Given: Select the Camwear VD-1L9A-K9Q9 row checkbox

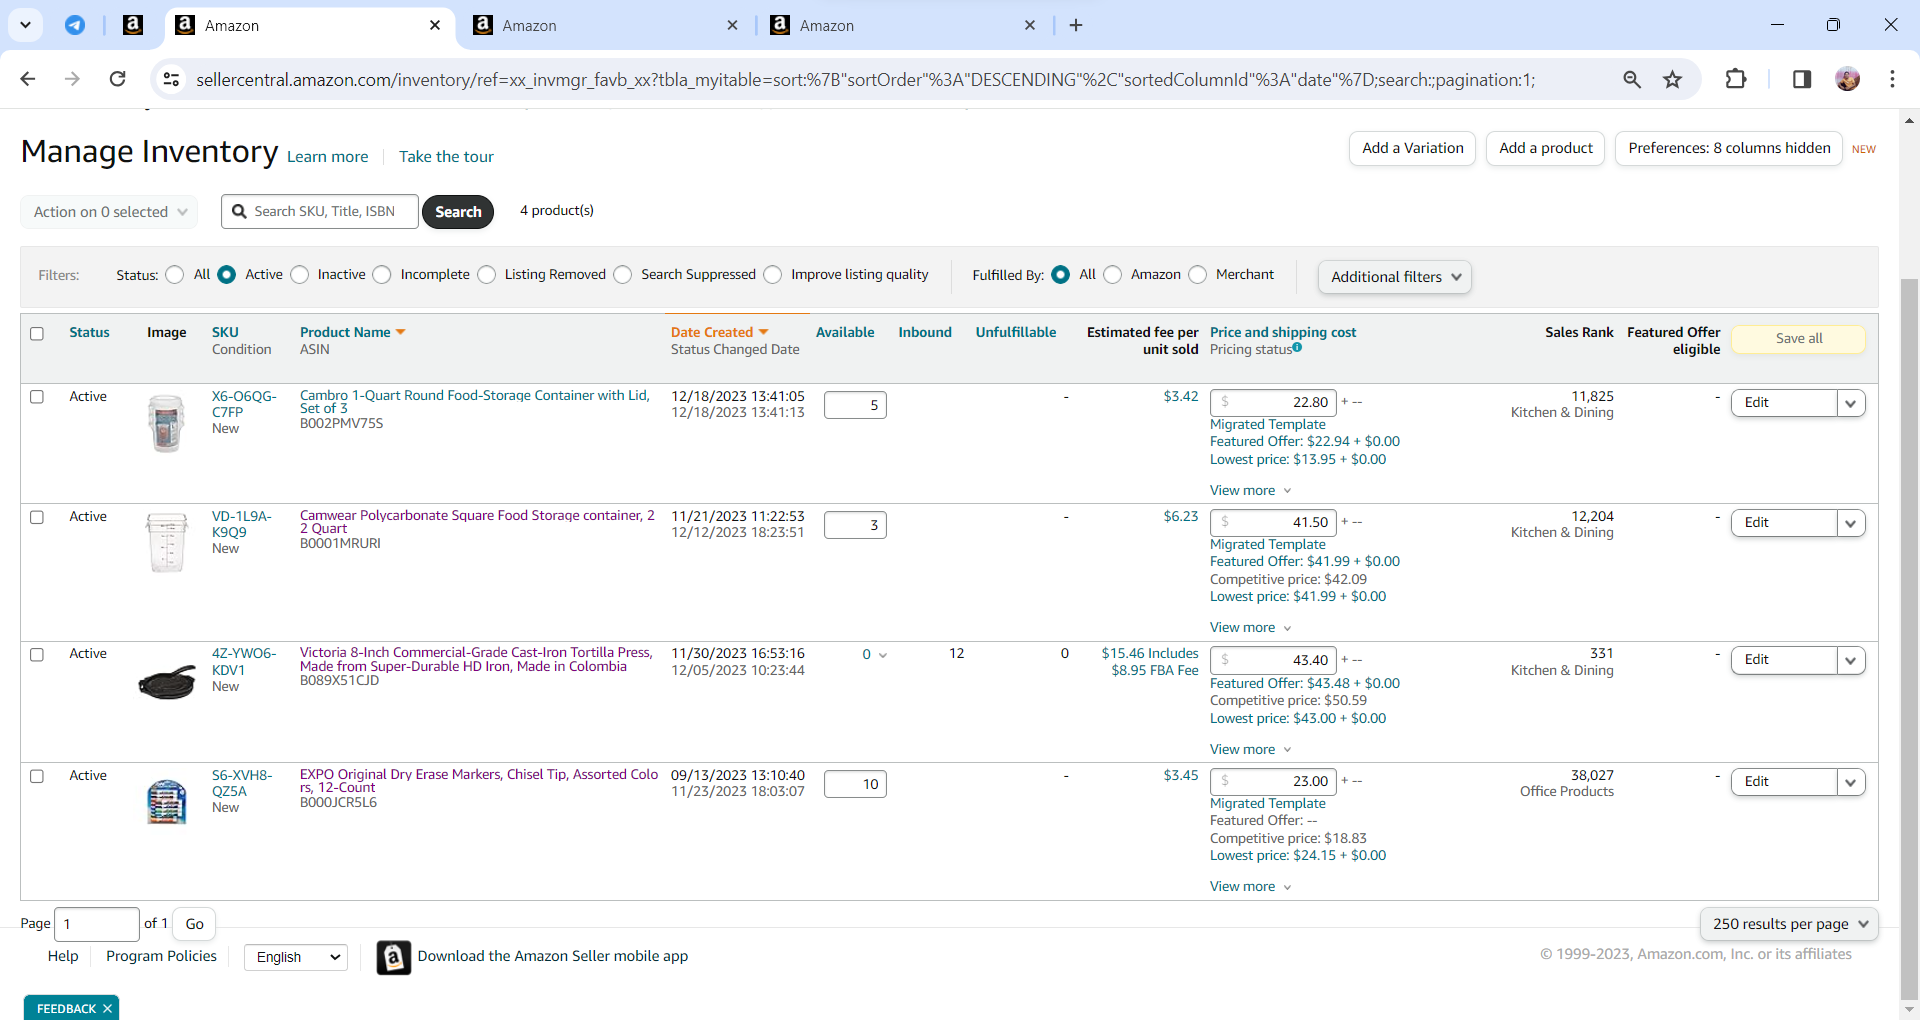Looking at the screenshot, I should [x=37, y=517].
